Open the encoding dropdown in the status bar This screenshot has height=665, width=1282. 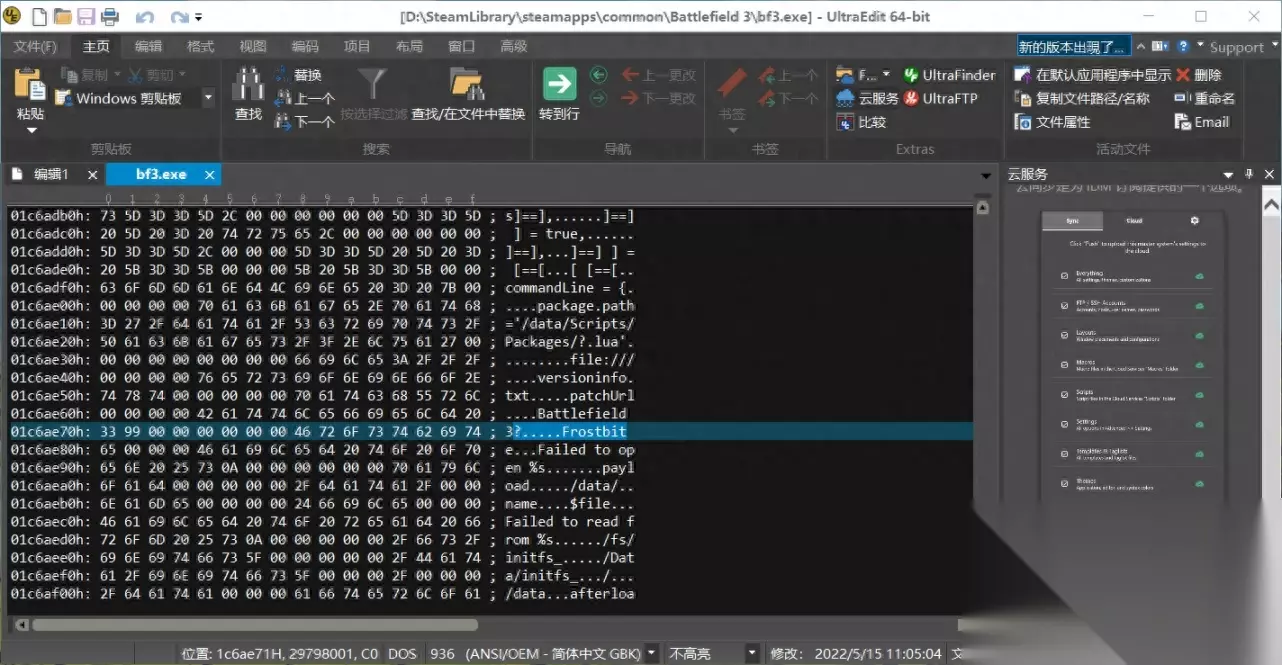(652, 653)
